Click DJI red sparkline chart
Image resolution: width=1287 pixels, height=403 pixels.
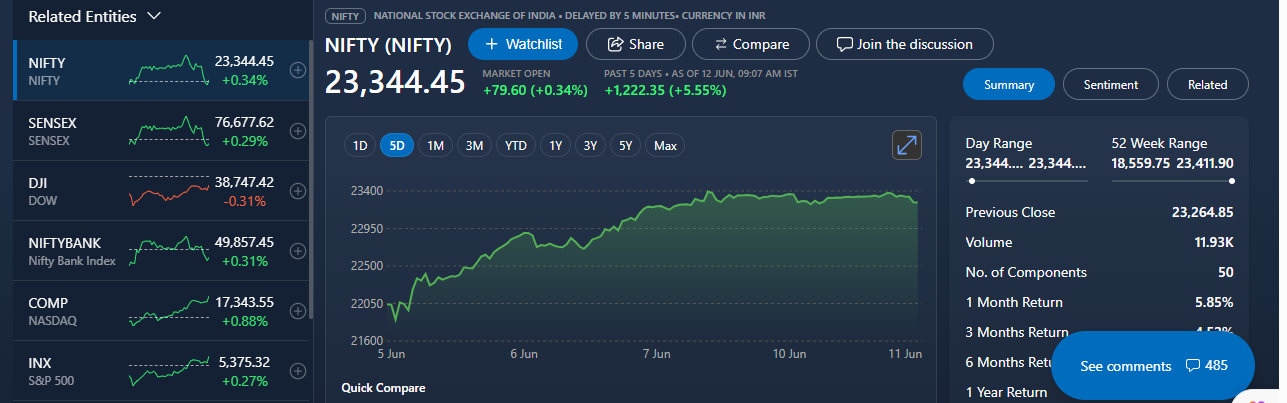click(x=169, y=191)
